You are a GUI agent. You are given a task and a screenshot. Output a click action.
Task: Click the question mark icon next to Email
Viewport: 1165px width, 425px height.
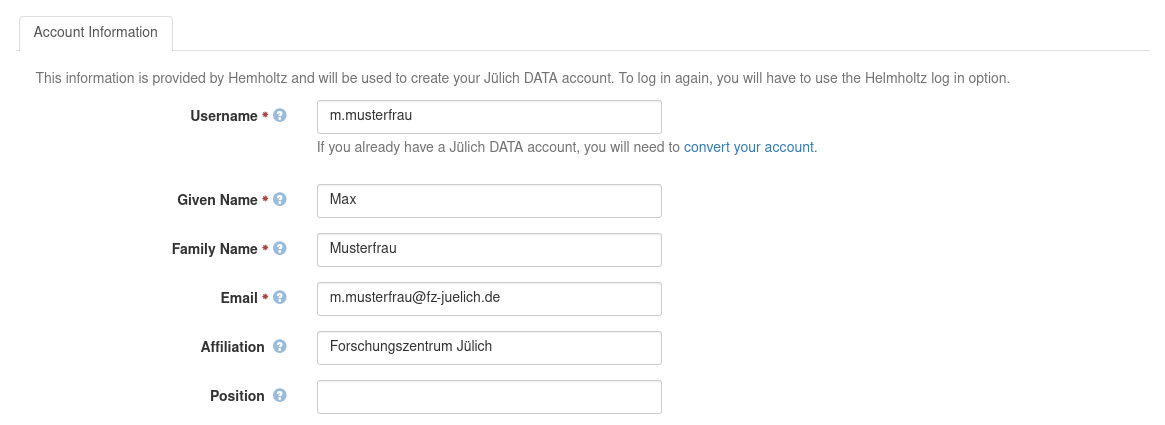click(x=279, y=298)
